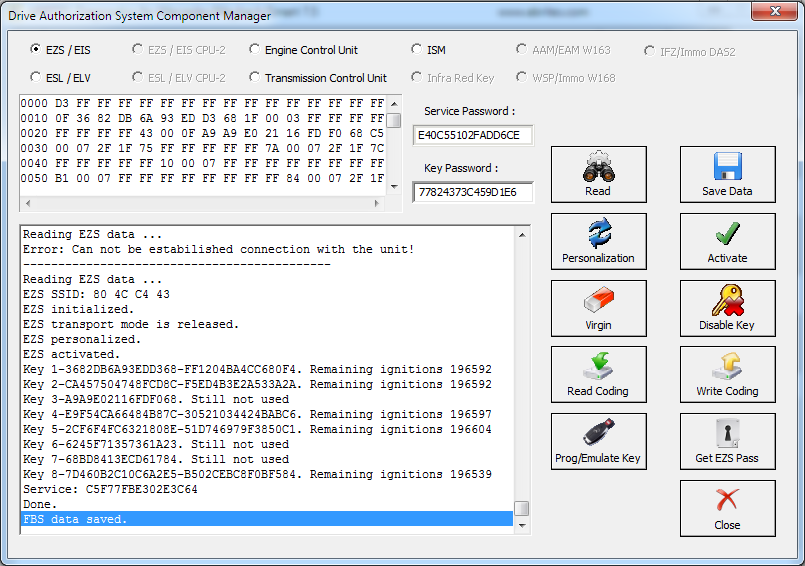The height and width of the screenshot is (566, 805).
Task: Select the Key 8 log line
Action: click(267, 474)
